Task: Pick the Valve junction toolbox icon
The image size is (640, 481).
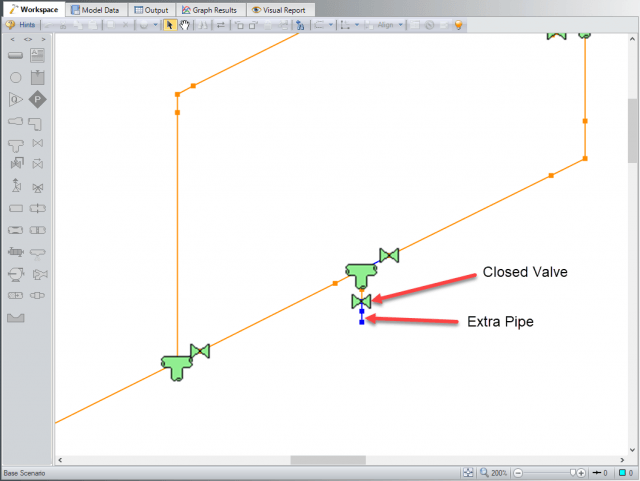Action: [38, 143]
